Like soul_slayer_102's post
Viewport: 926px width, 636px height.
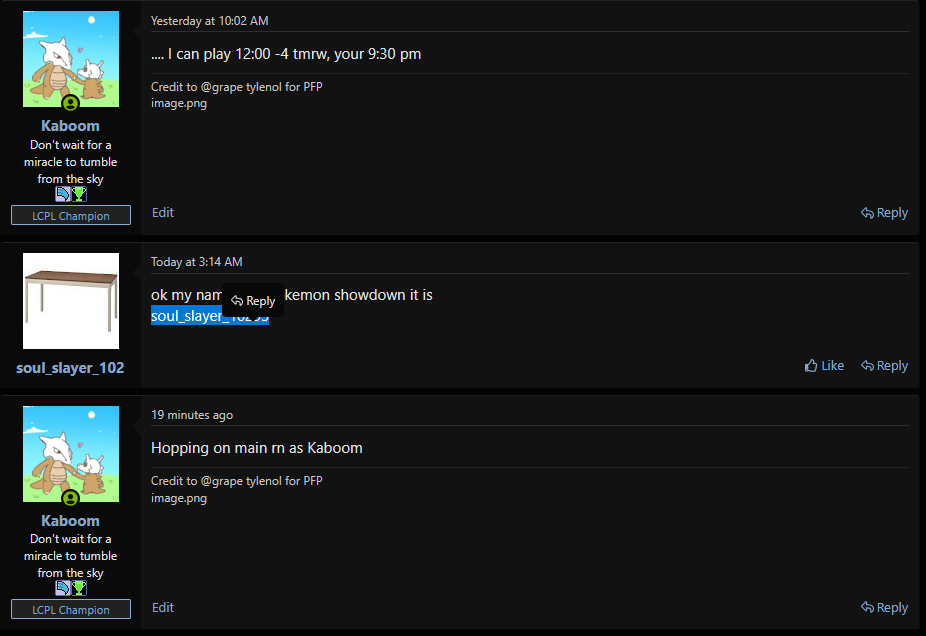(x=824, y=366)
